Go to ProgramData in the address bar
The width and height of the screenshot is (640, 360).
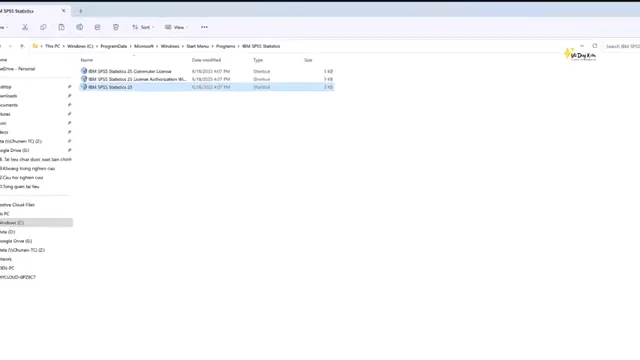point(113,46)
